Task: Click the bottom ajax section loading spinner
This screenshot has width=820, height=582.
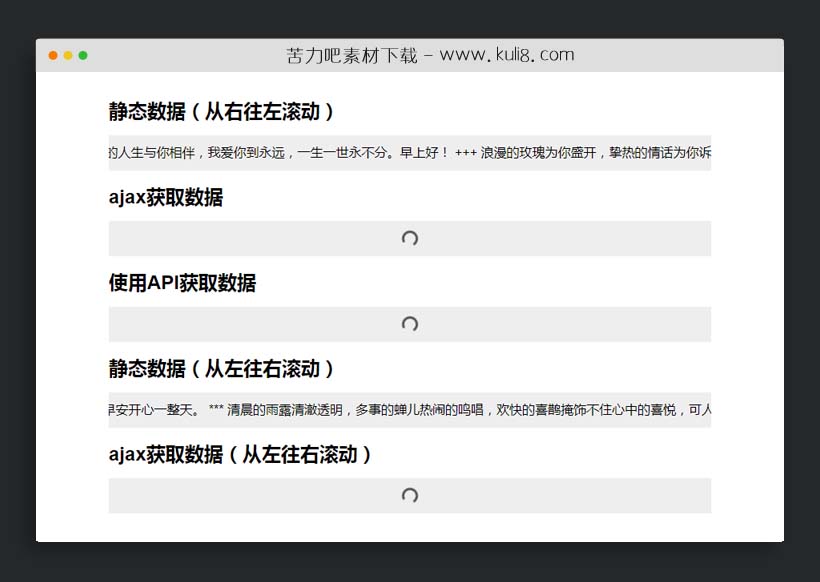Action: (x=409, y=495)
